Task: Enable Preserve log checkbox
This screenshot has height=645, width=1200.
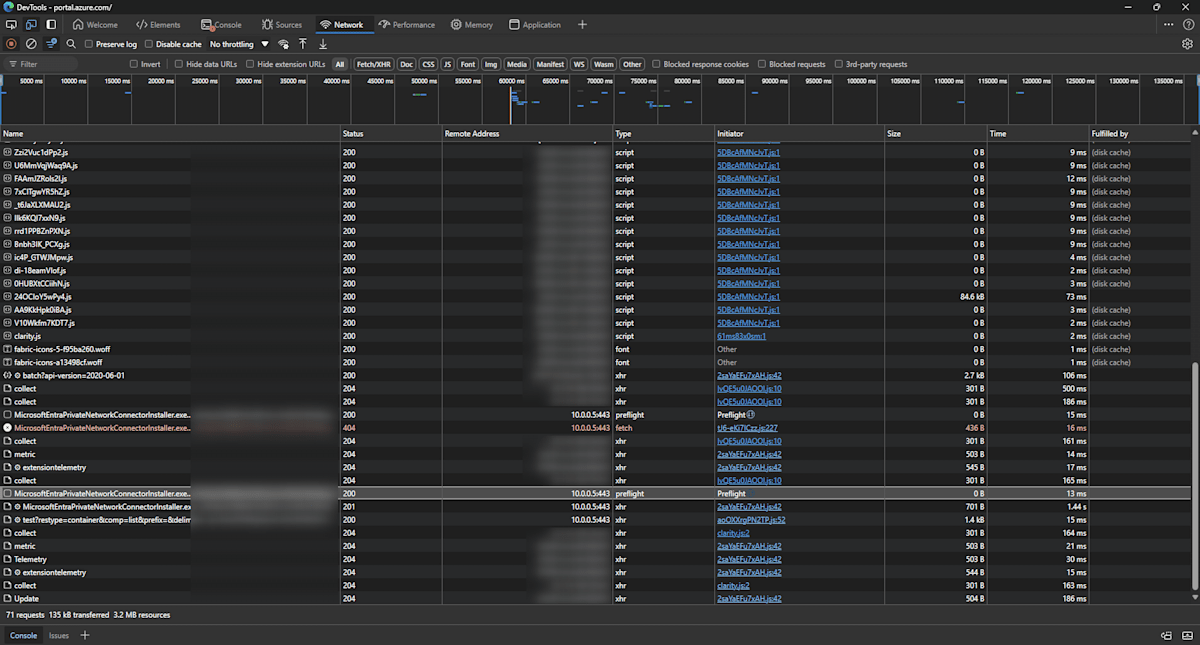Action: (89, 44)
